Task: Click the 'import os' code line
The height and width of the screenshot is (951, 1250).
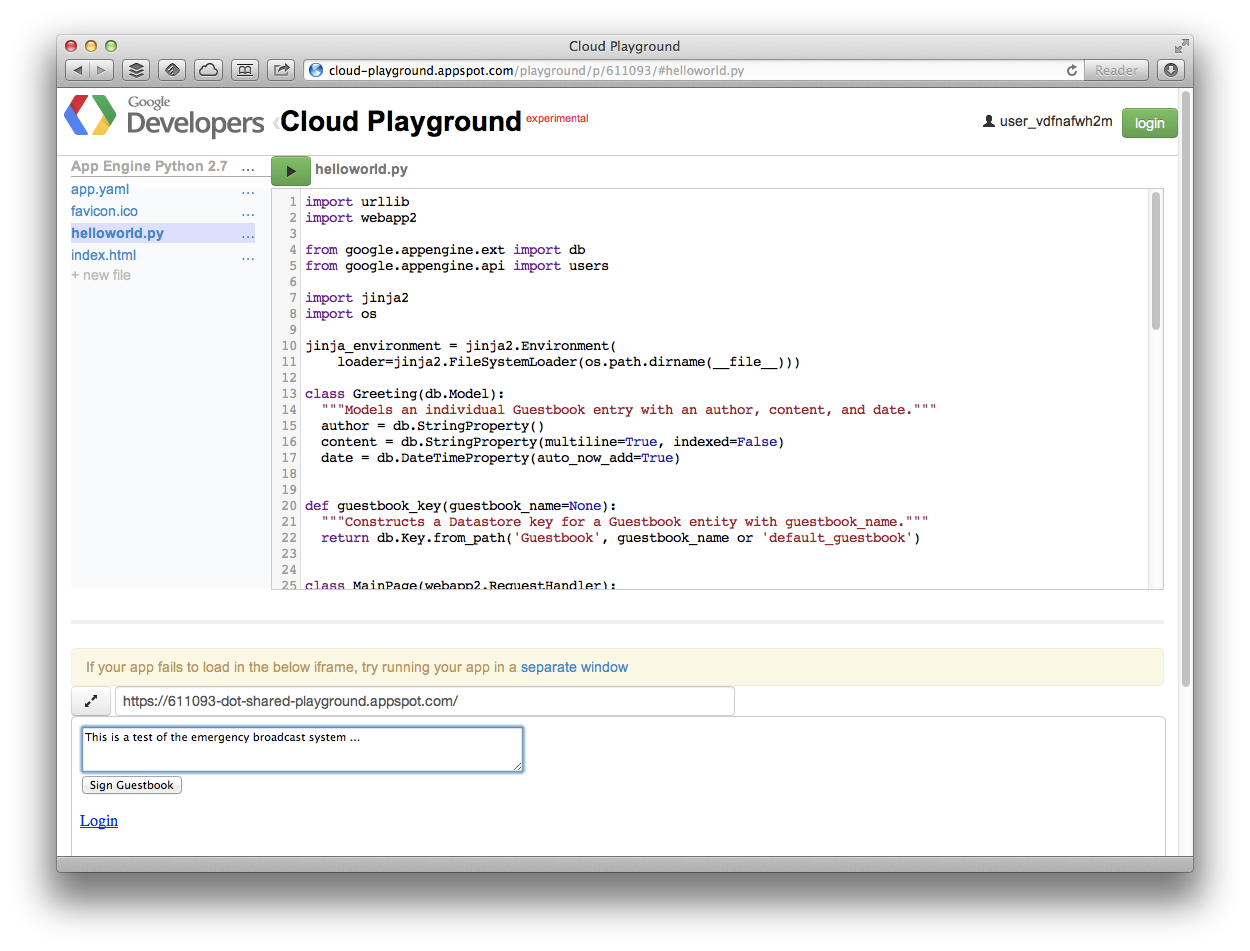Action: point(341,314)
